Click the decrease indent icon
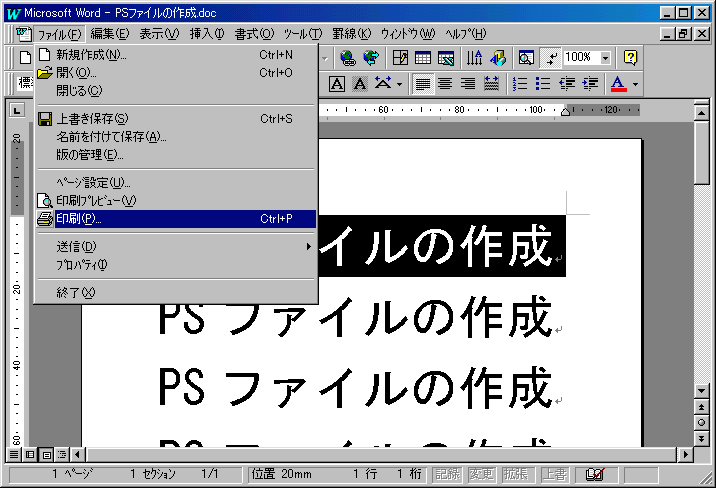The height and width of the screenshot is (488, 716). pyautogui.click(x=567, y=84)
